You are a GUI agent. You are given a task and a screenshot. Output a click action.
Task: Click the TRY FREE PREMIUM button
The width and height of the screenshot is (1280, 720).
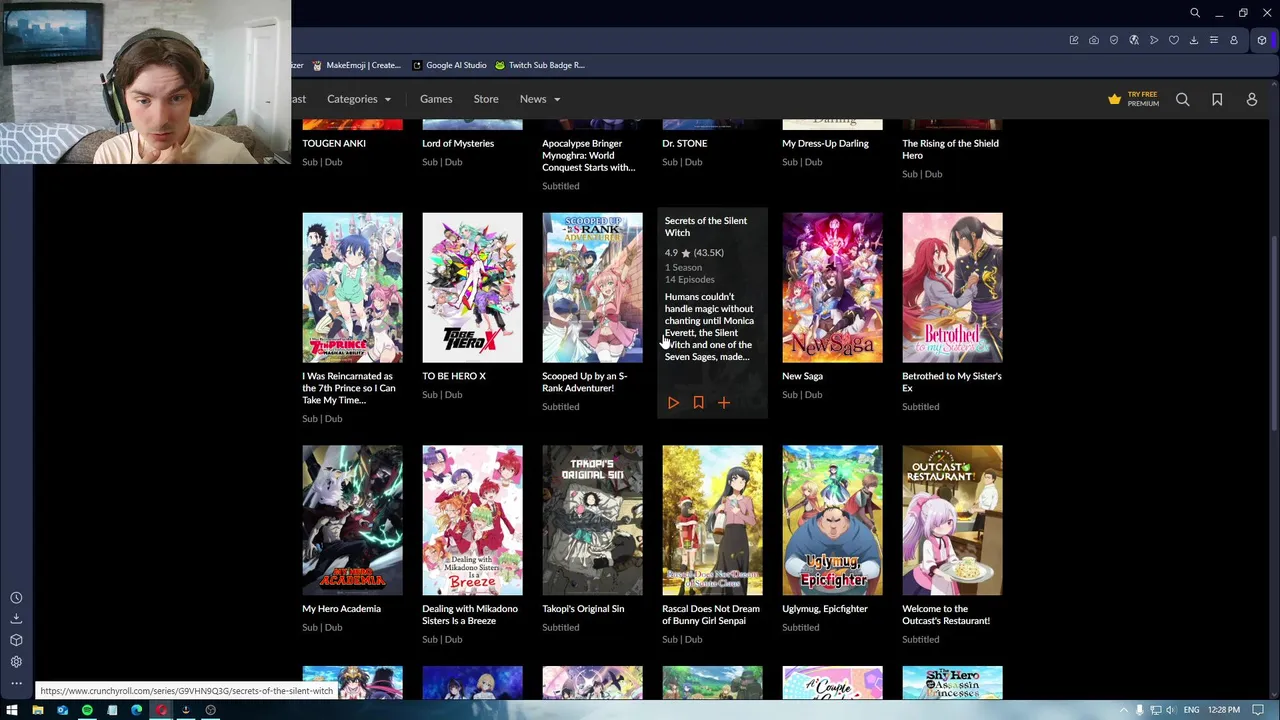[x=1134, y=99]
